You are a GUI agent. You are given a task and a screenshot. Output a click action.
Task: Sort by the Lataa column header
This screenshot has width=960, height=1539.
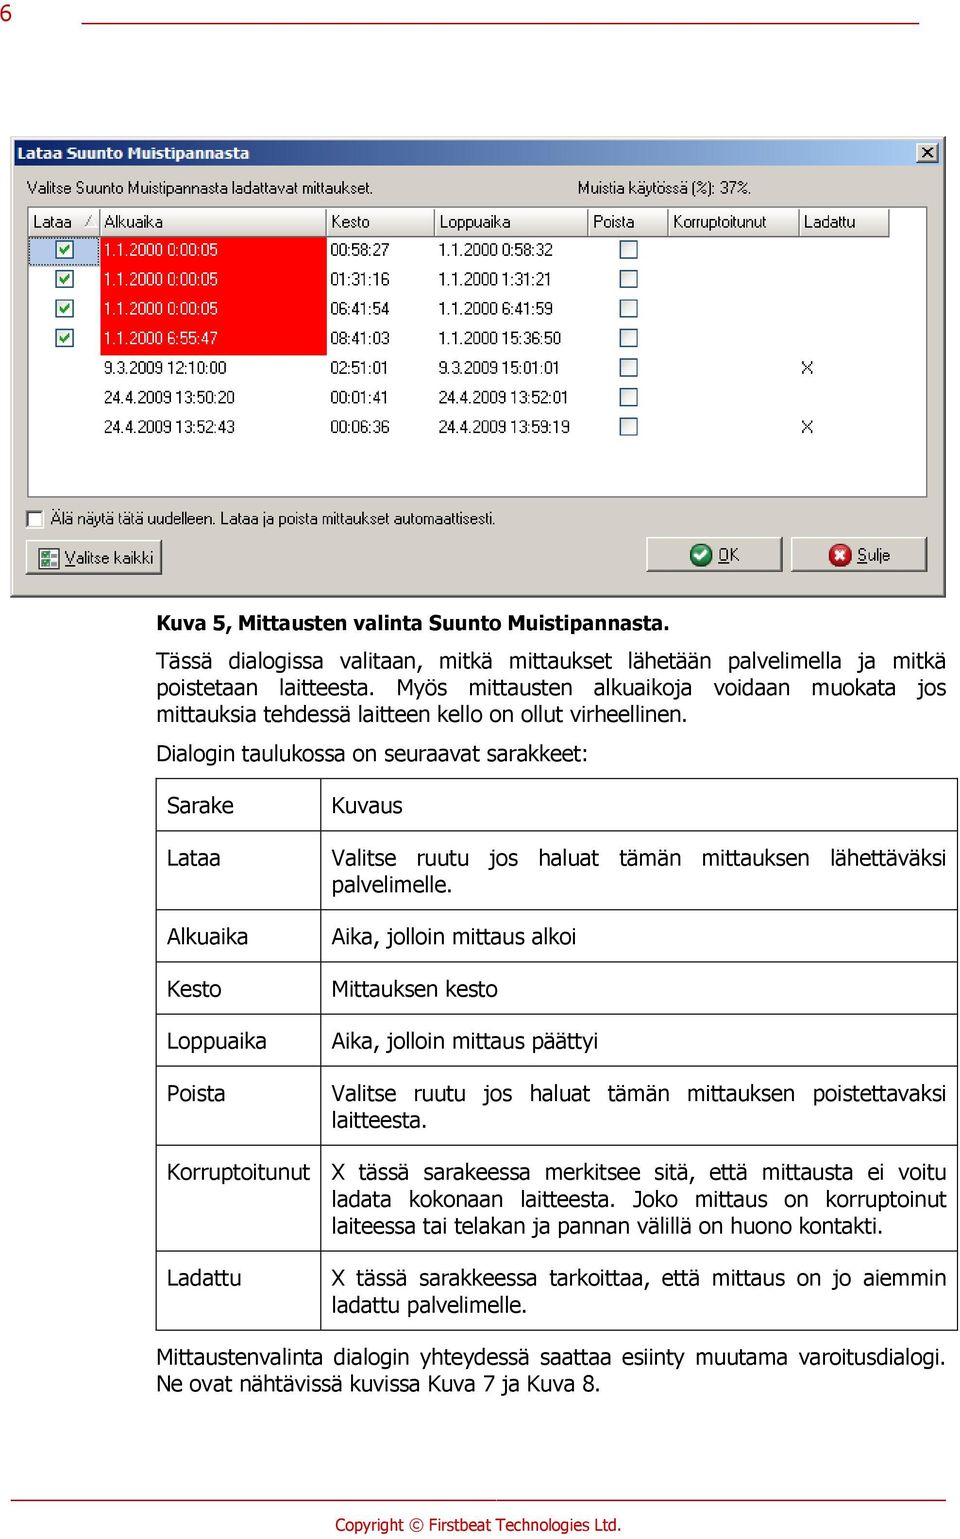click(64, 222)
